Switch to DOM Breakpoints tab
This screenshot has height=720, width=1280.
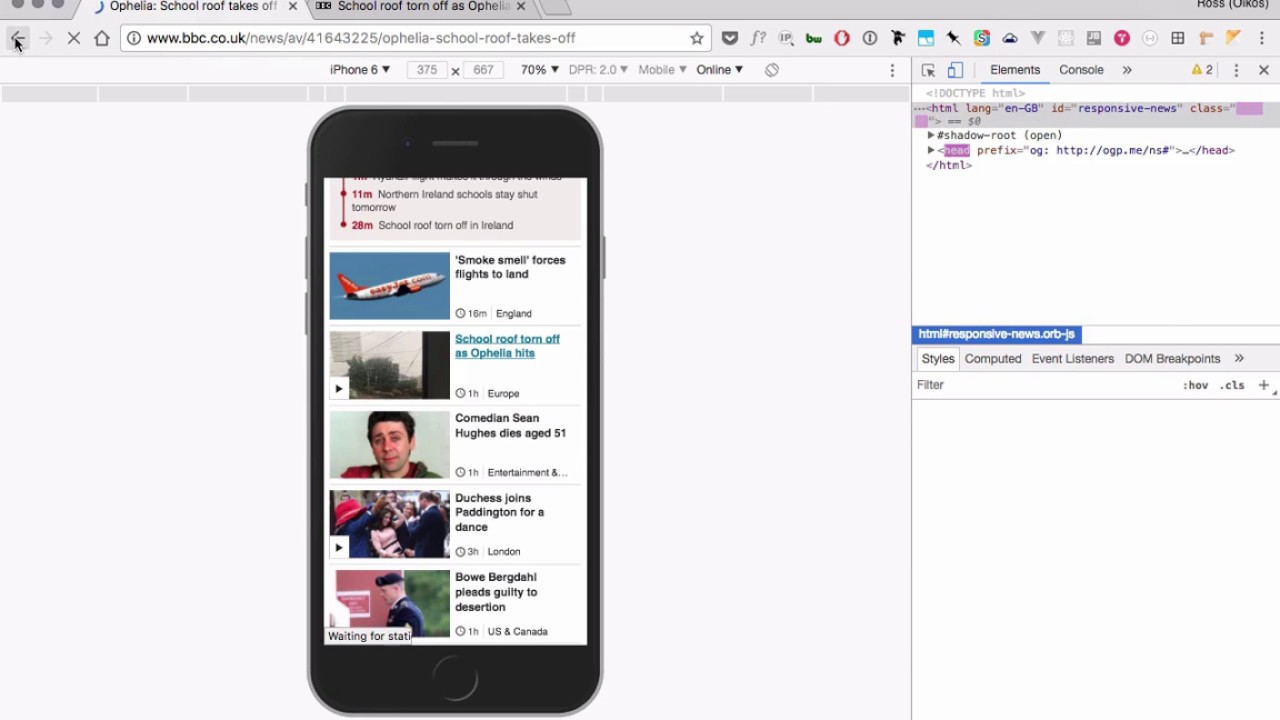click(1172, 359)
